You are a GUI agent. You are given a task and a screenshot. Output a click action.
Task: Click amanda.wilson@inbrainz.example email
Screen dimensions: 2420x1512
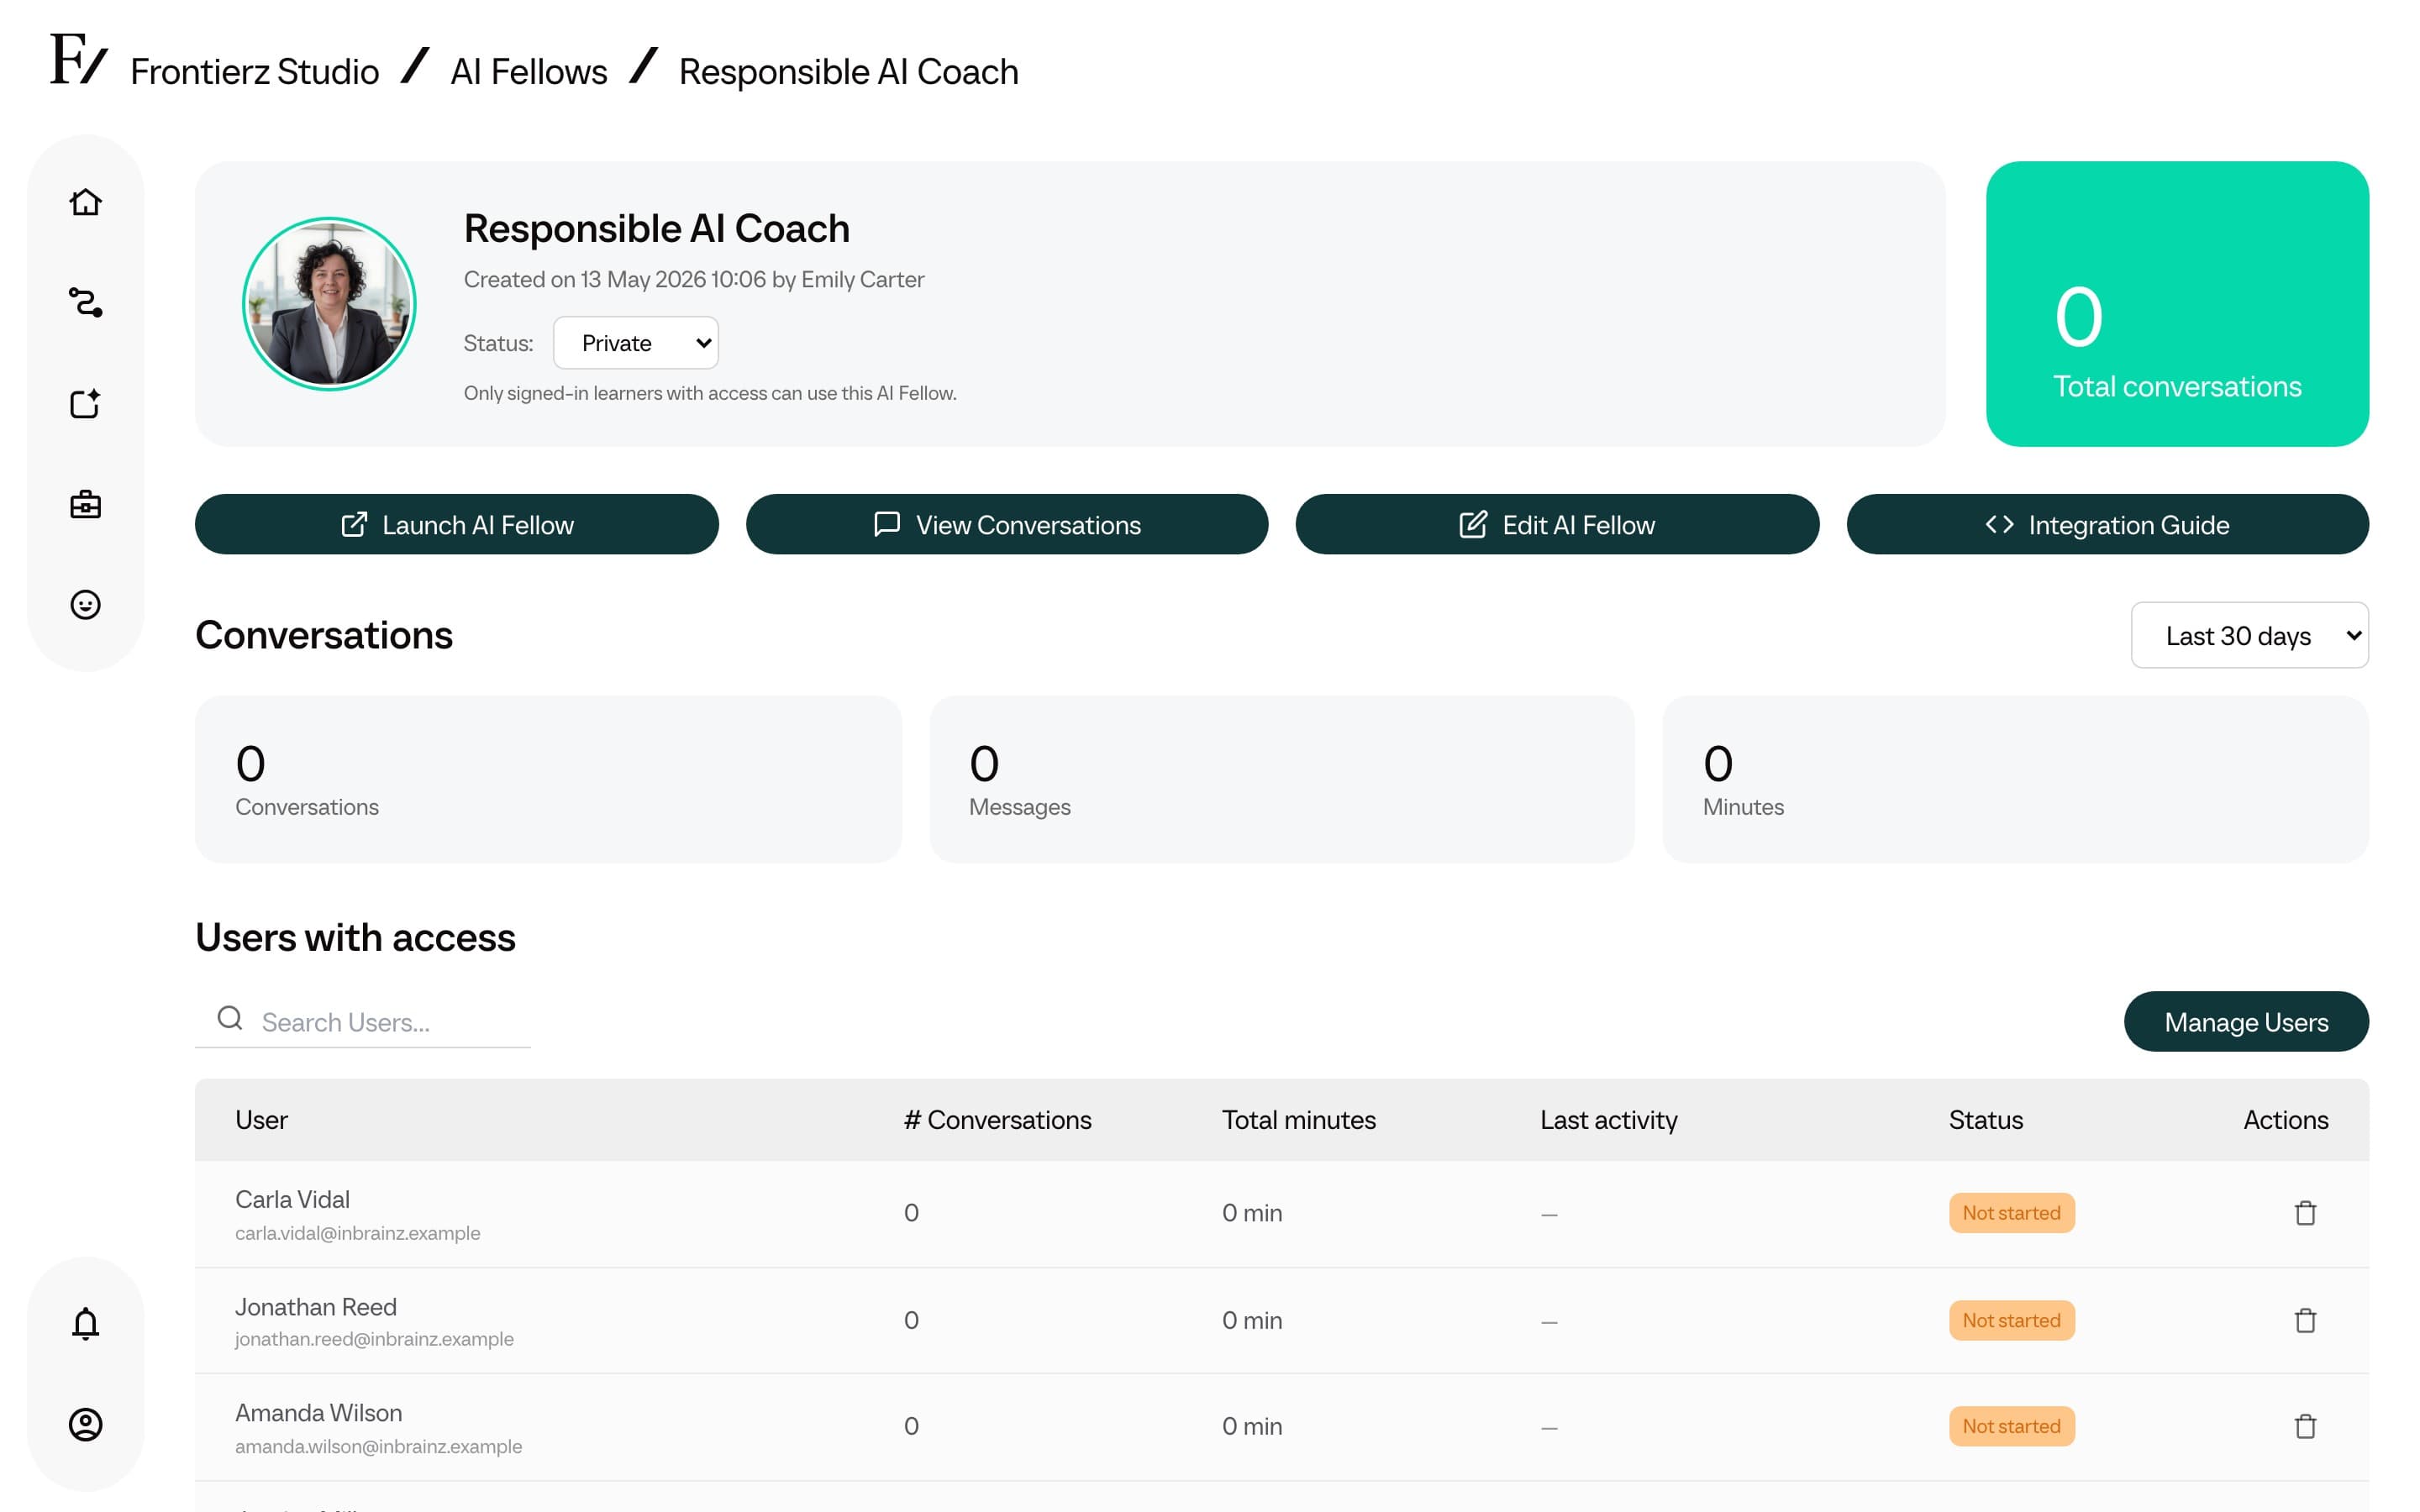(378, 1446)
